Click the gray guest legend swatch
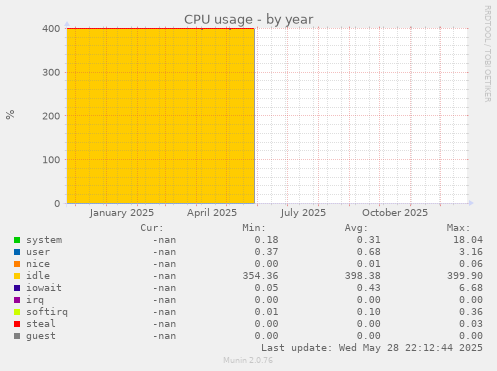 (x=17, y=336)
